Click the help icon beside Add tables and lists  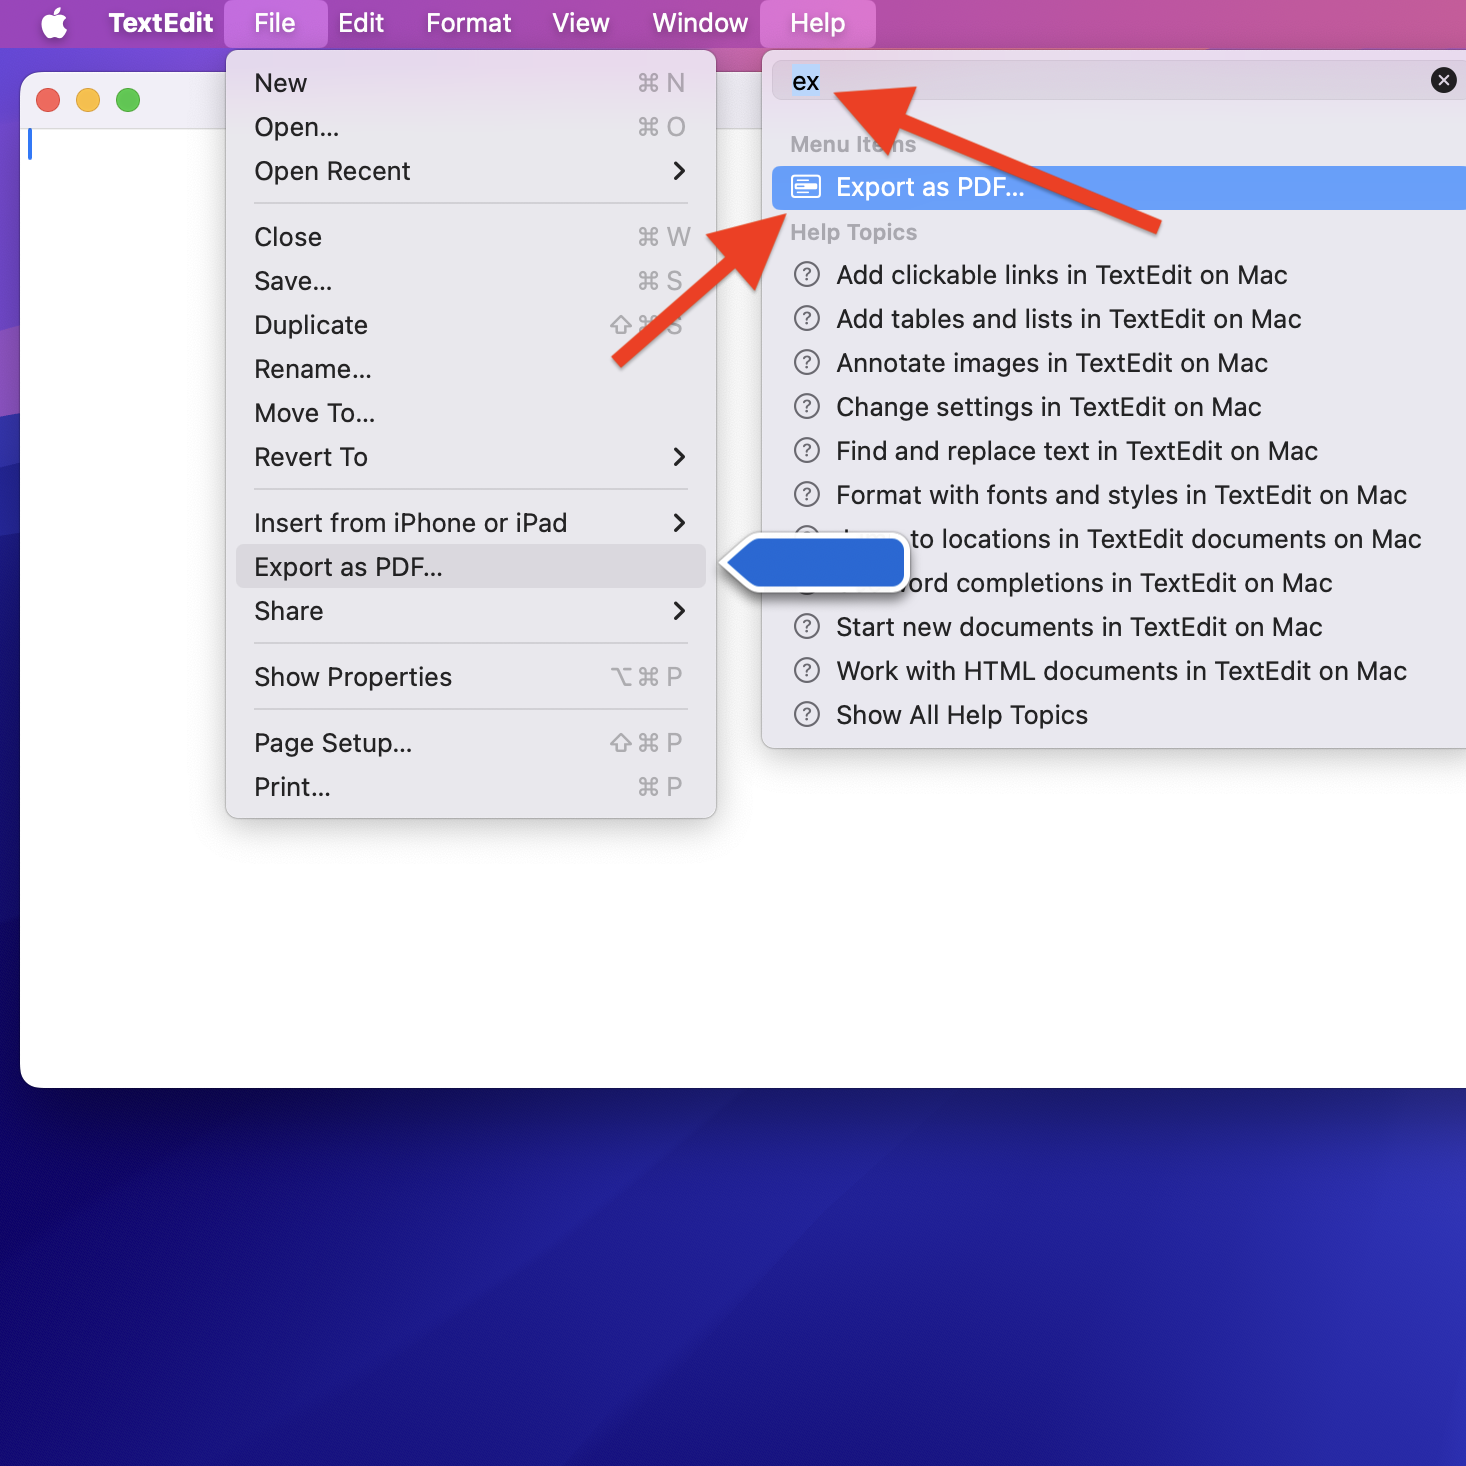[x=806, y=318]
